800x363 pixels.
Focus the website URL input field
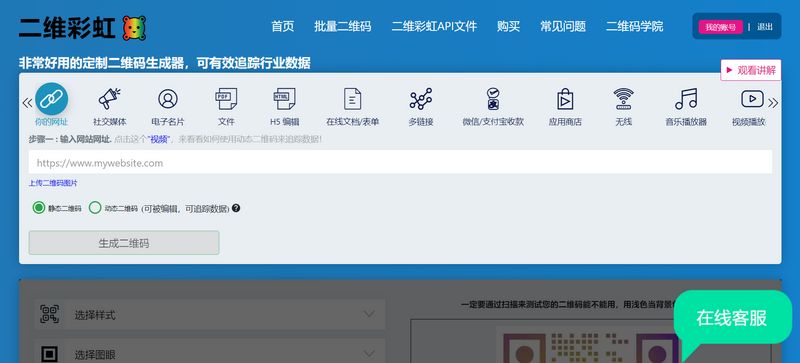click(x=400, y=162)
